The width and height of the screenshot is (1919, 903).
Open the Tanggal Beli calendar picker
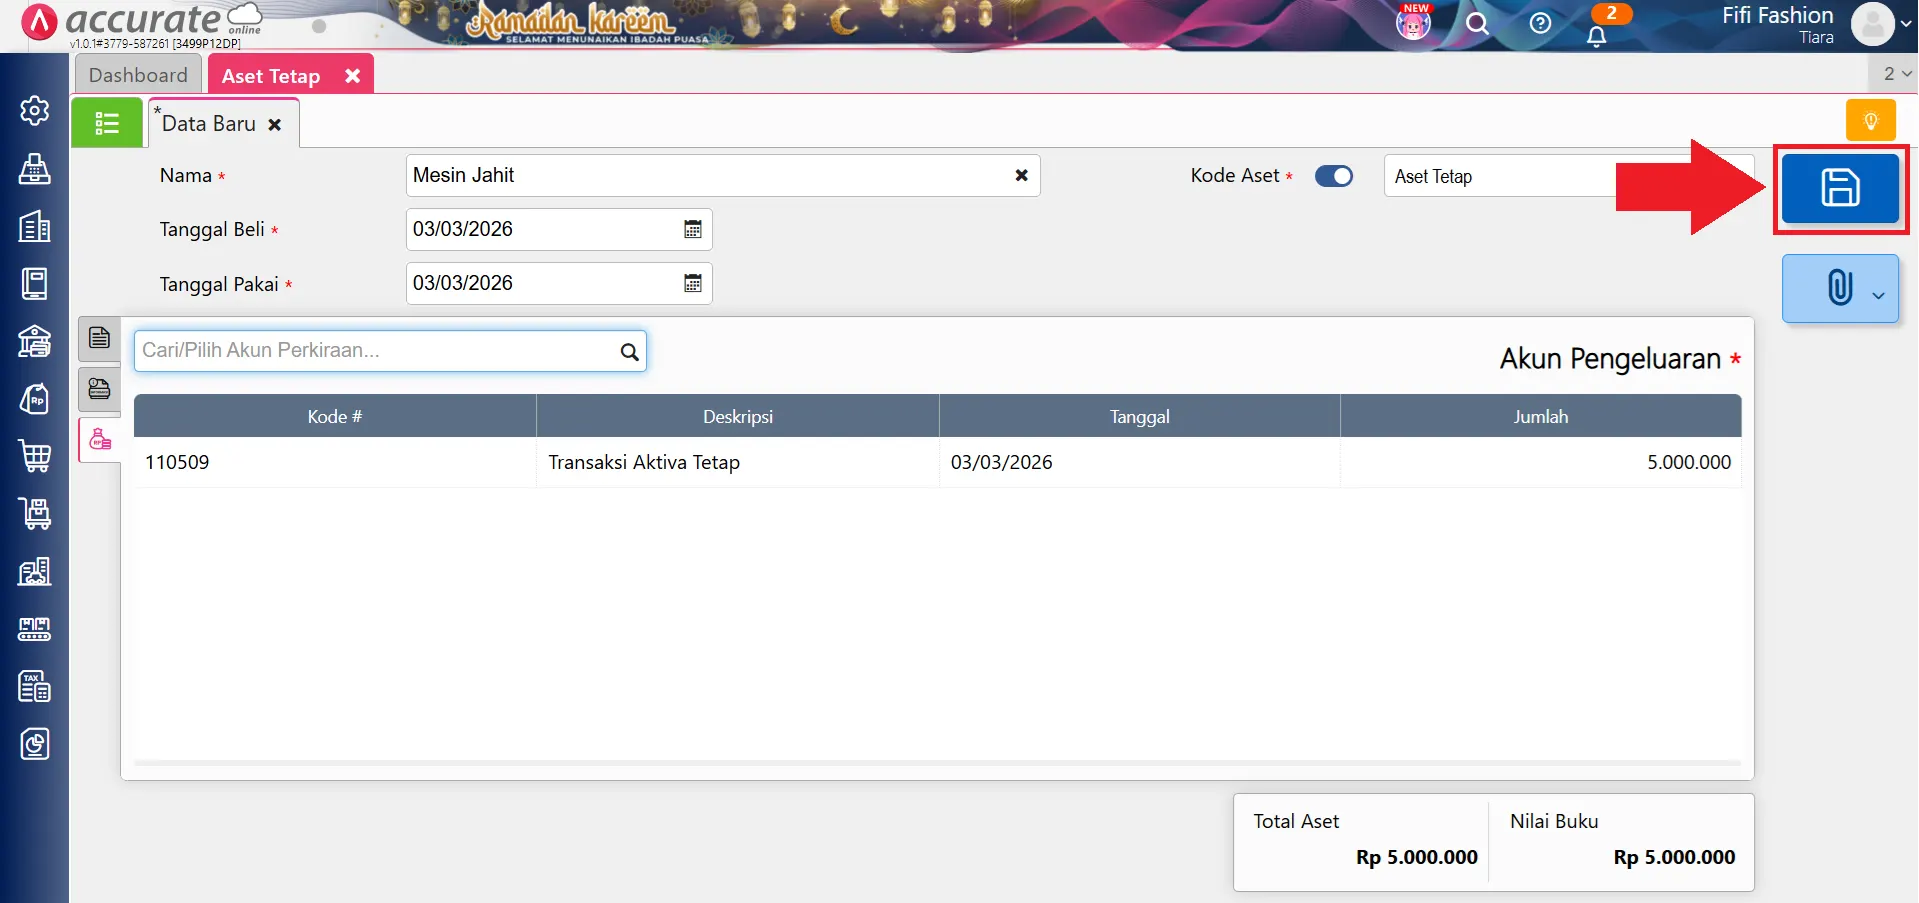[x=692, y=230]
